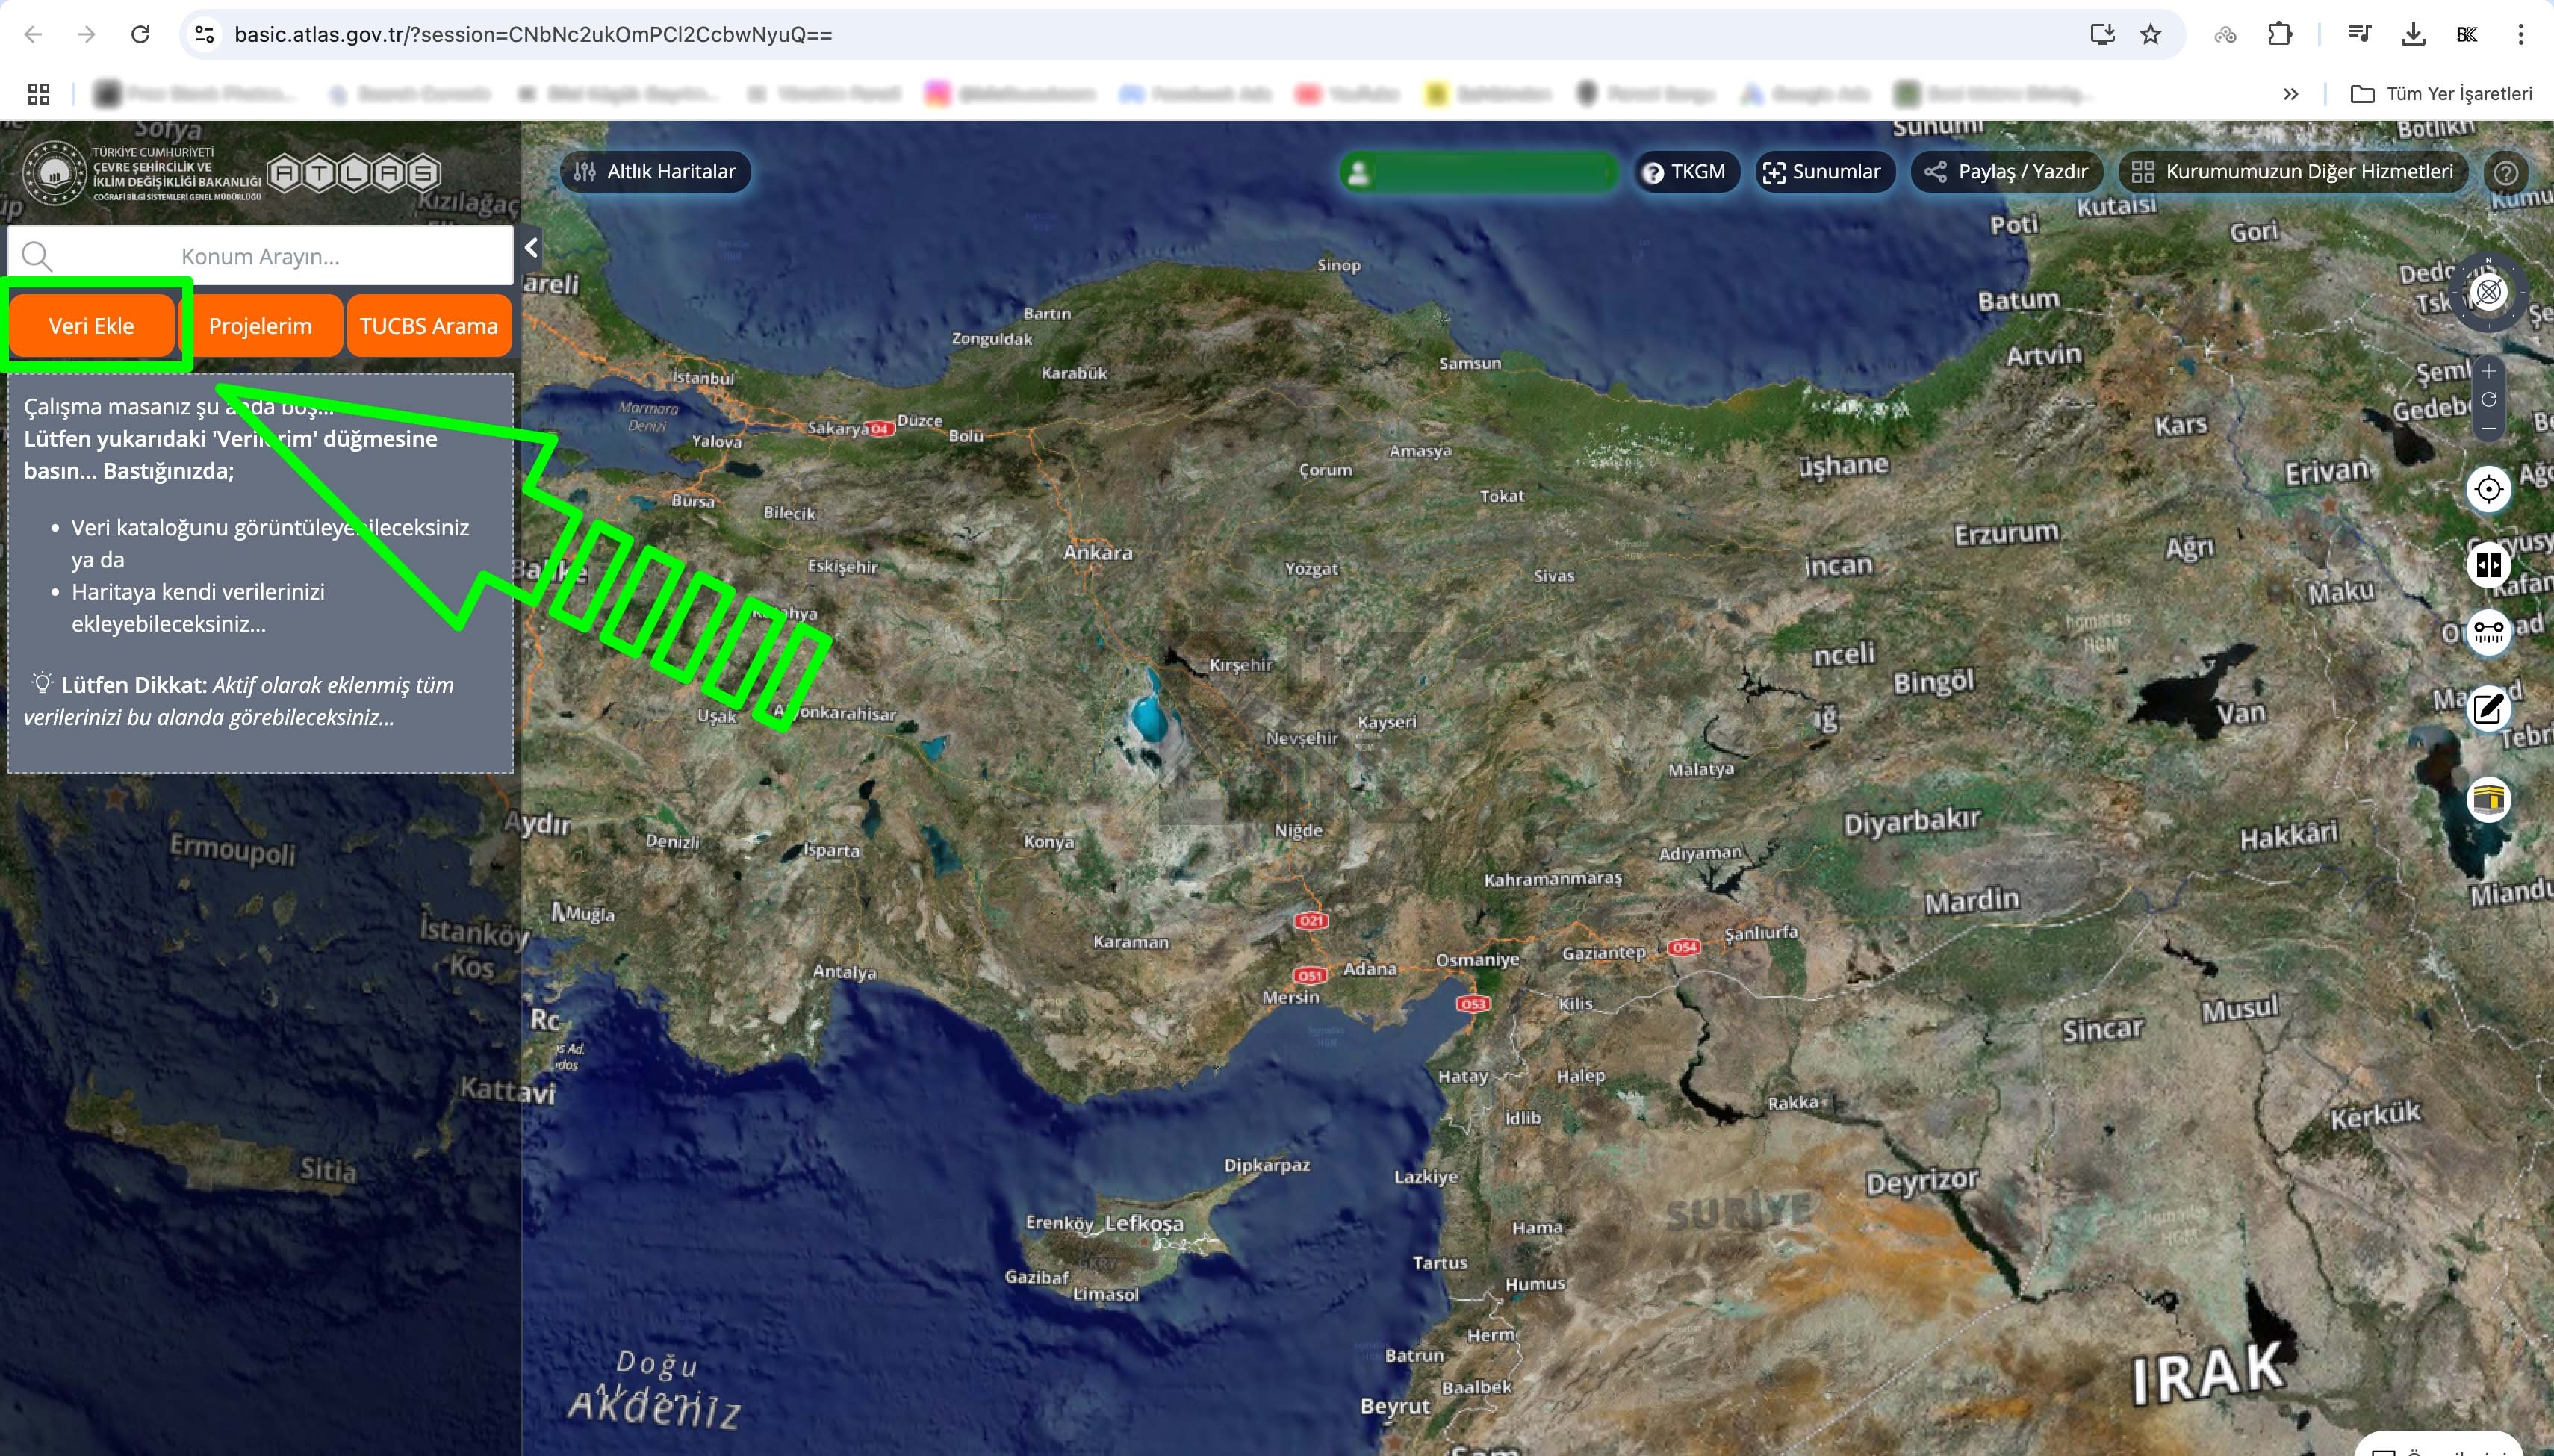Click the Lefkoşa label on map

tap(1144, 1223)
